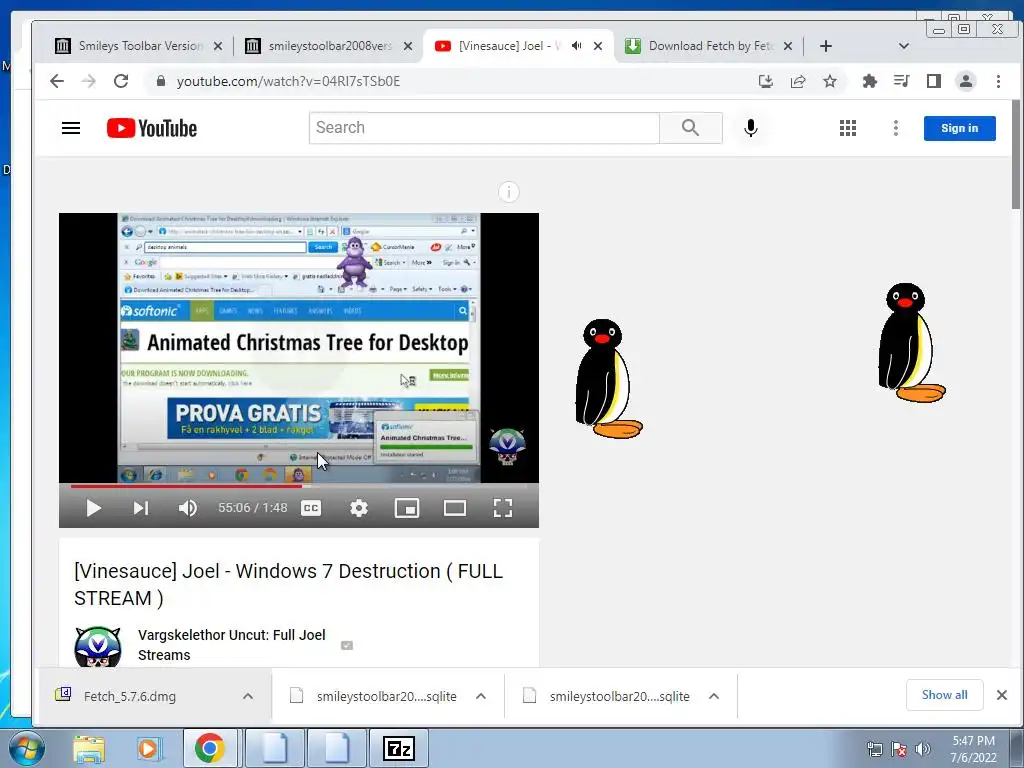Click the video frame thumbnail

coord(298,347)
